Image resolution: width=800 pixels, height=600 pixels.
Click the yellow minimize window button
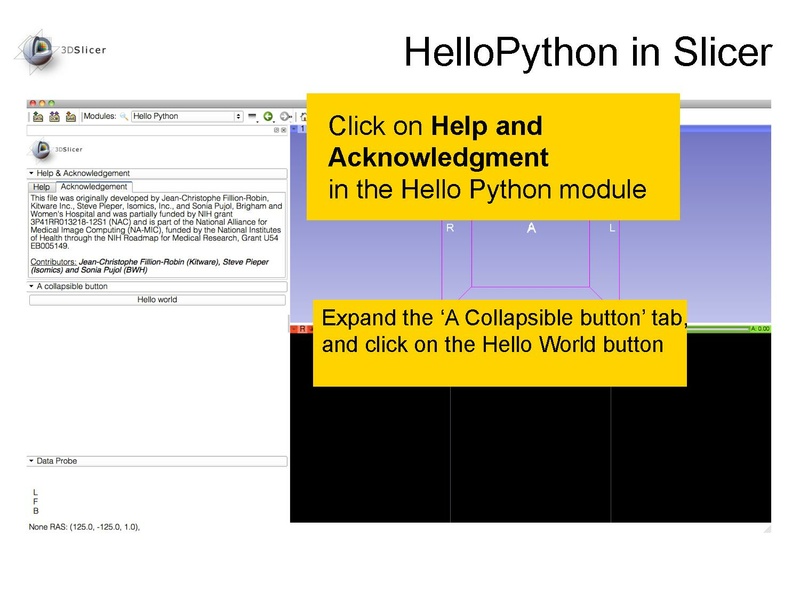point(42,104)
